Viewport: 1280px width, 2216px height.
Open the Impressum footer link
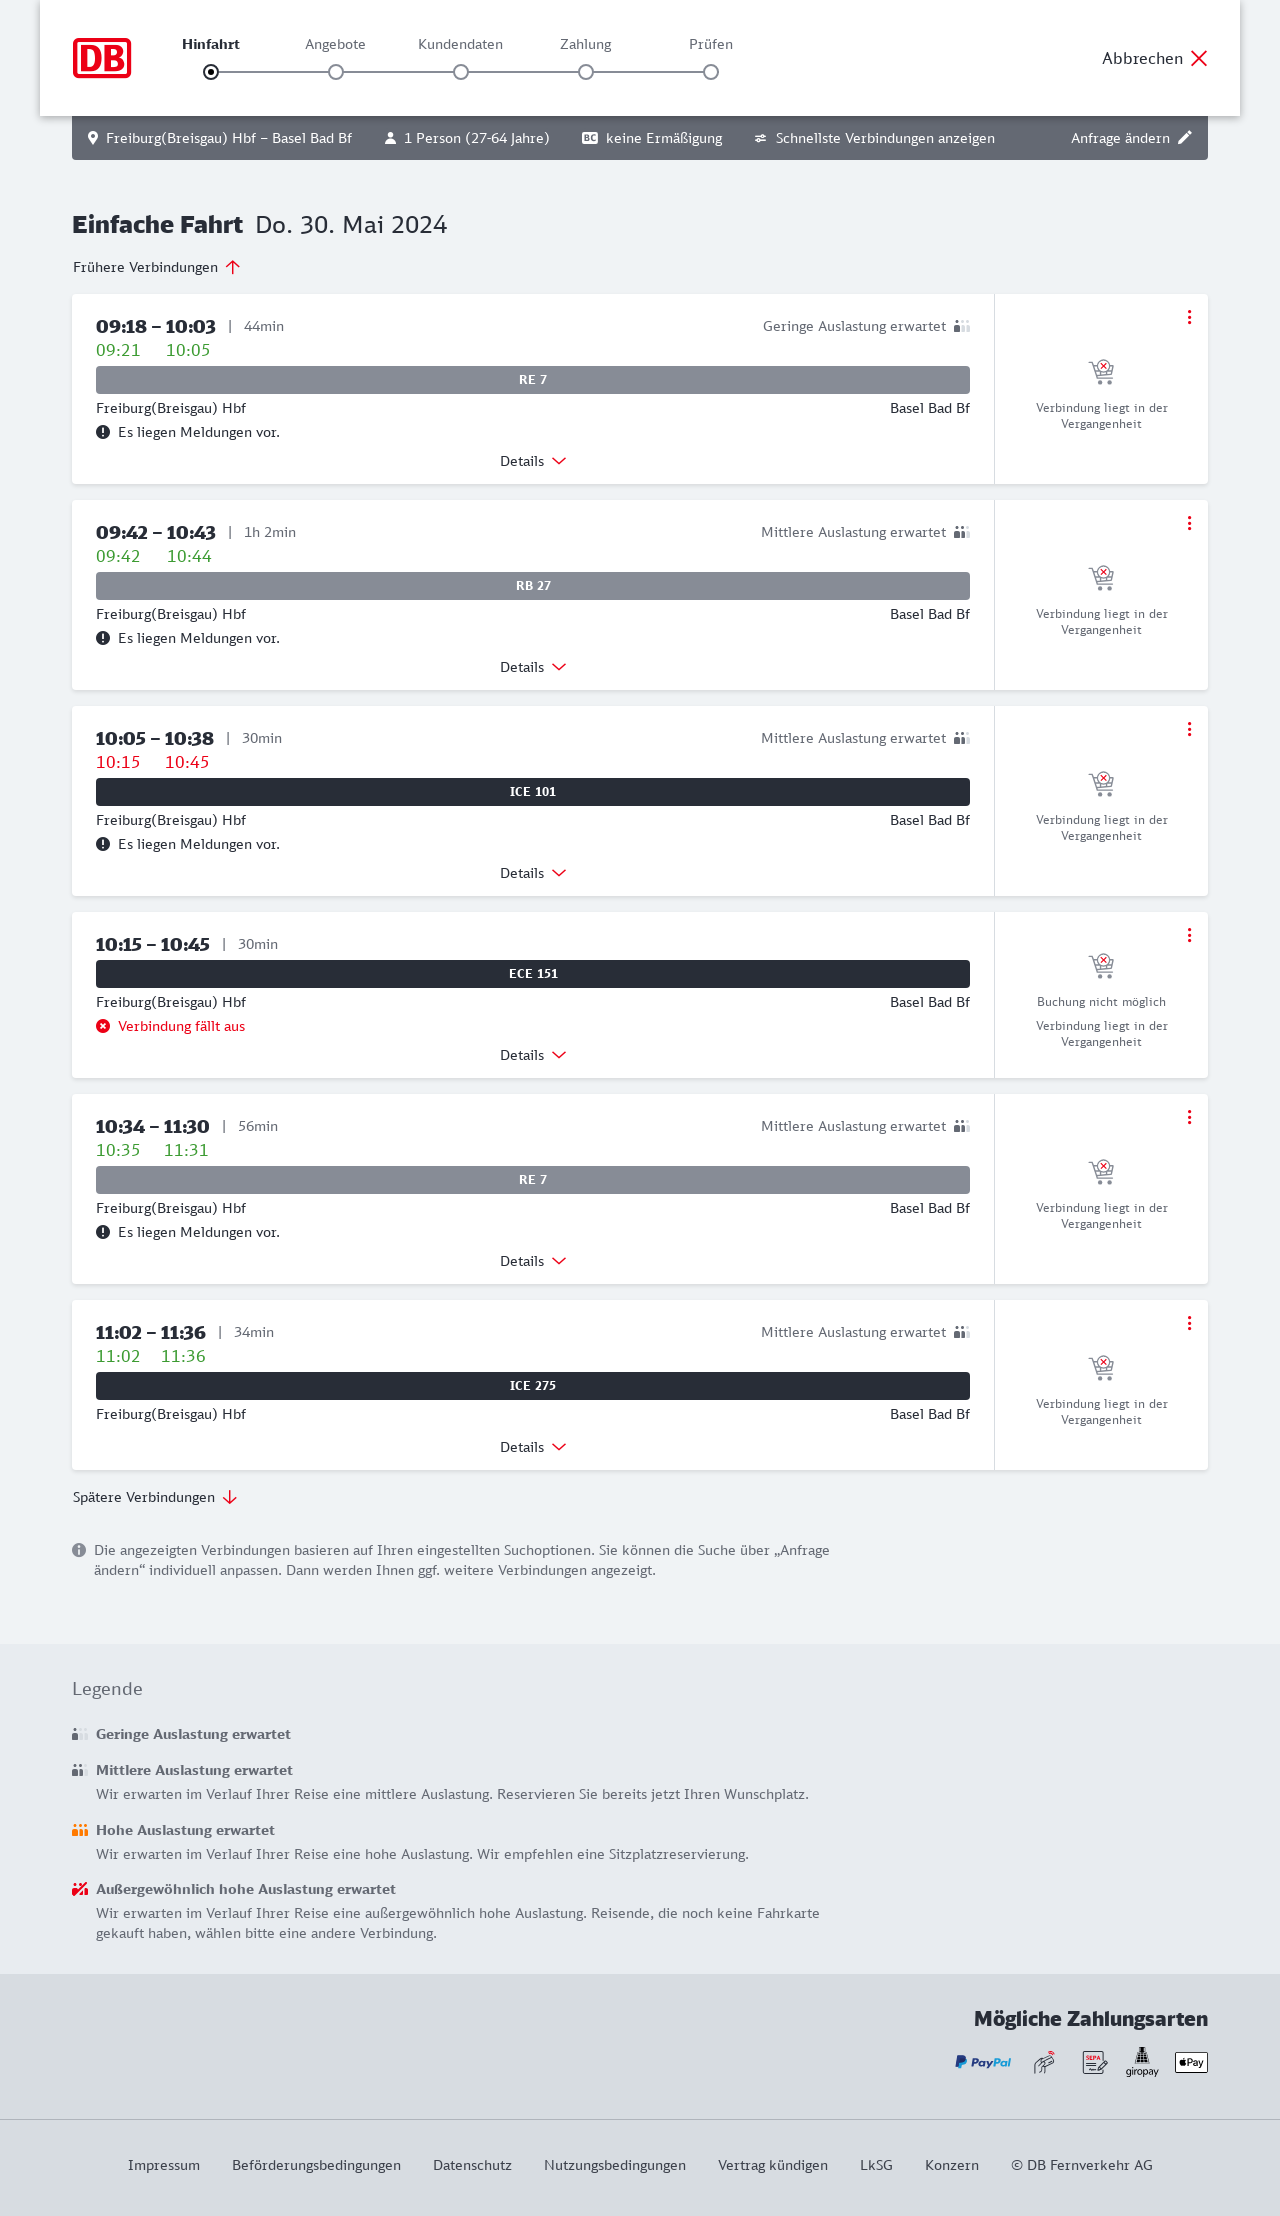point(164,2165)
